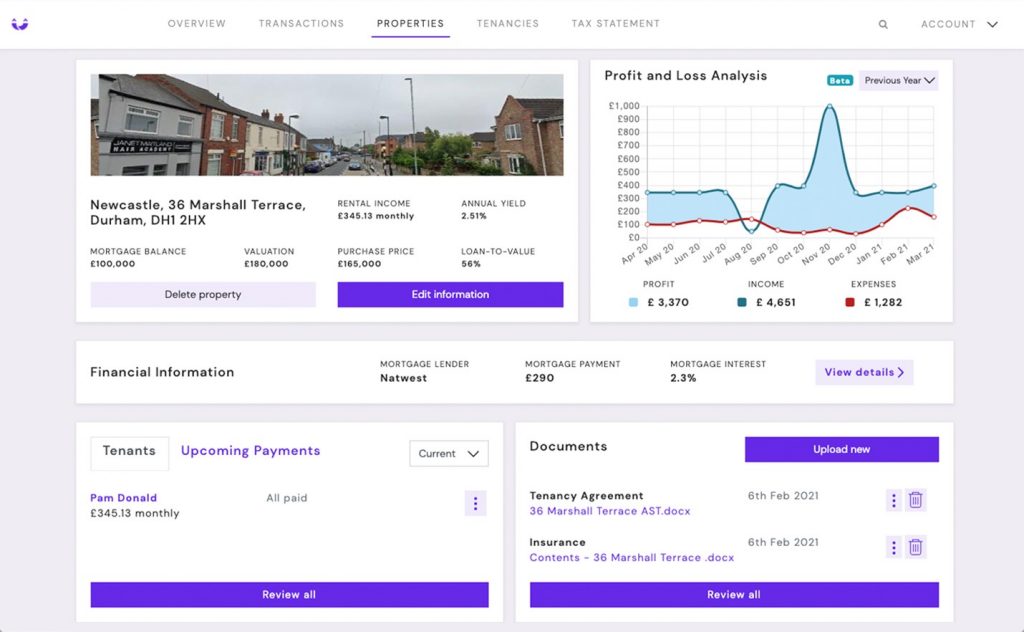
Task: Delete the Insurance document via trash icon
Action: click(x=916, y=547)
